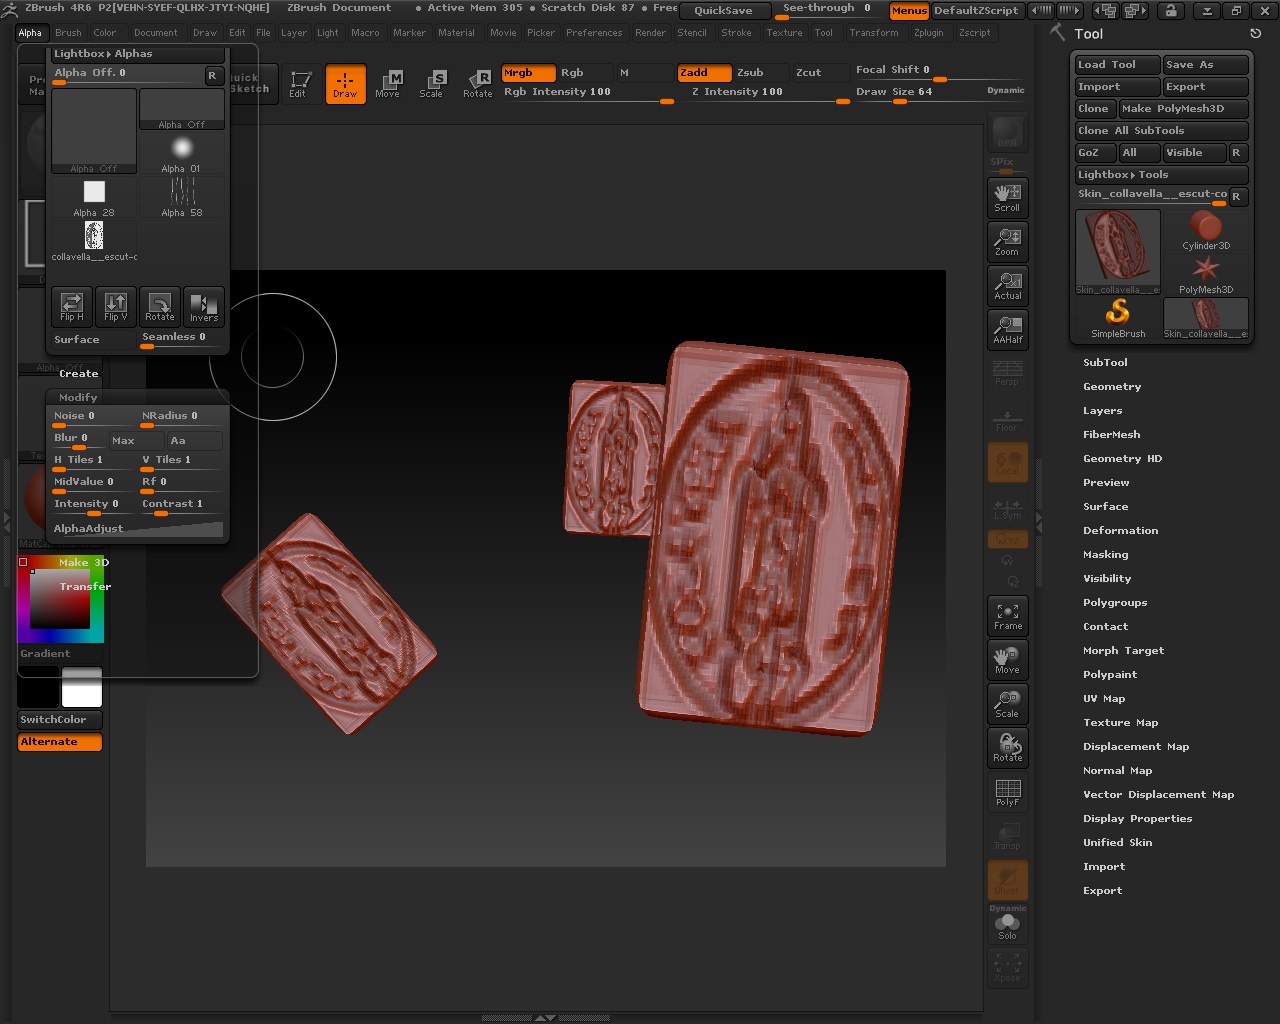Click the right shelf Scale view icon

[1007, 703]
